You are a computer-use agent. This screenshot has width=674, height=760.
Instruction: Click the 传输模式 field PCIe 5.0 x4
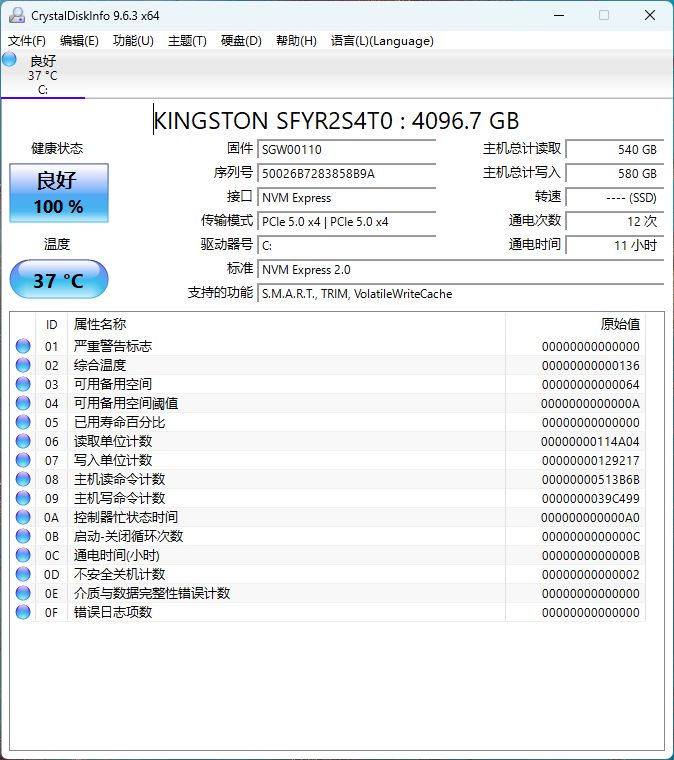[x=346, y=222]
